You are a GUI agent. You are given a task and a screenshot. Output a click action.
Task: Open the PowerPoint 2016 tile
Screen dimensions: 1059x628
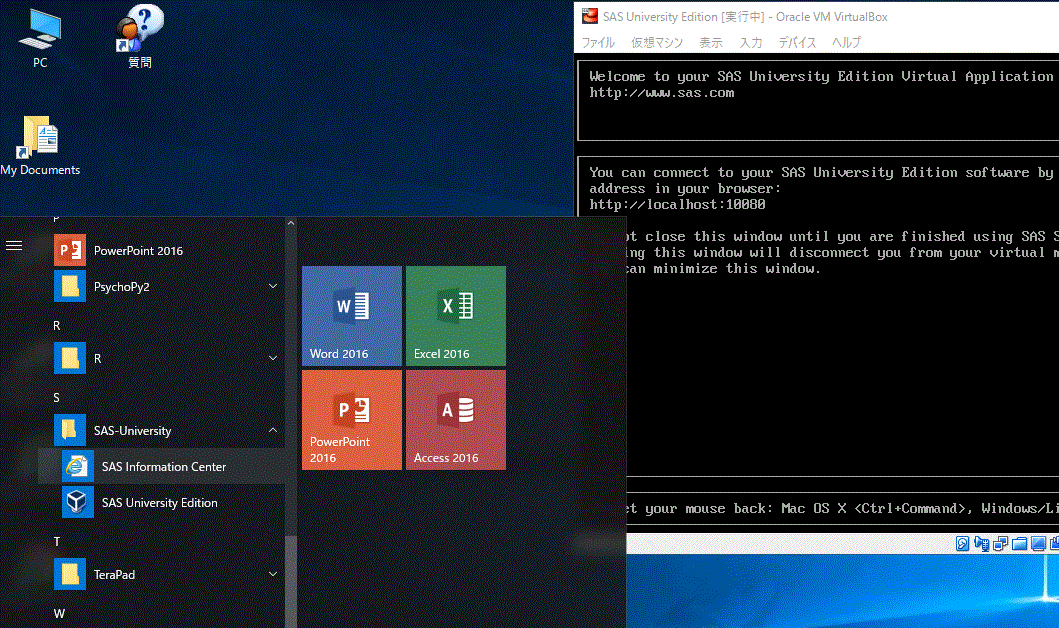352,420
